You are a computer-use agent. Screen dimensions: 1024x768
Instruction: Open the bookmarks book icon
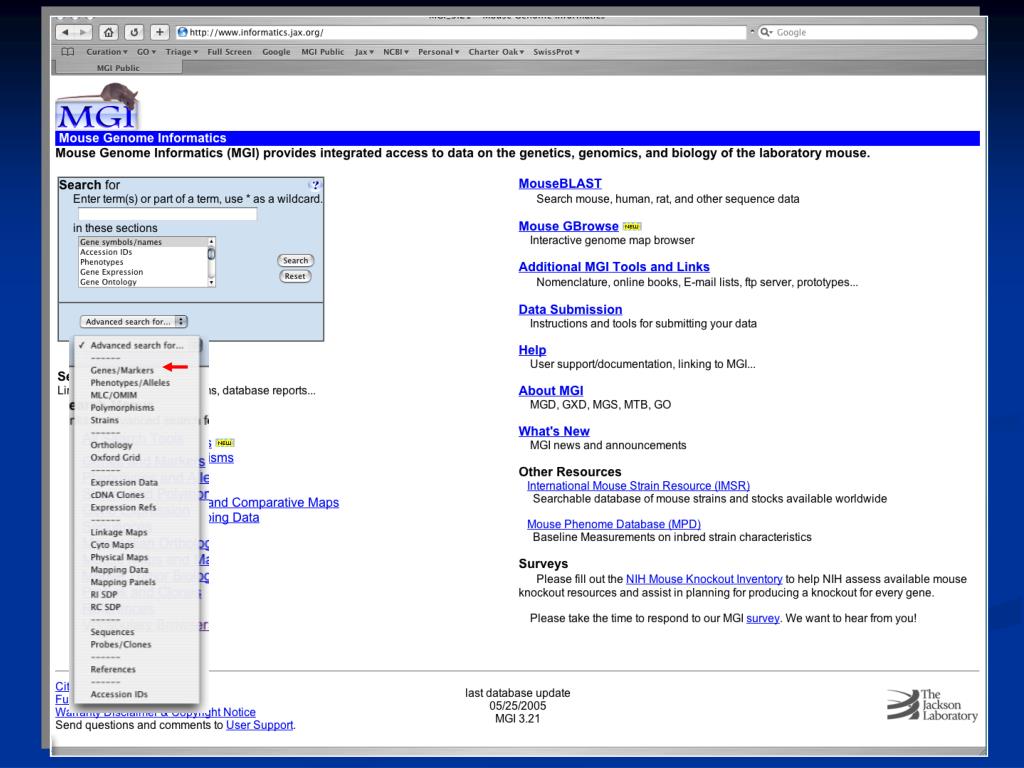pyautogui.click(x=67, y=52)
